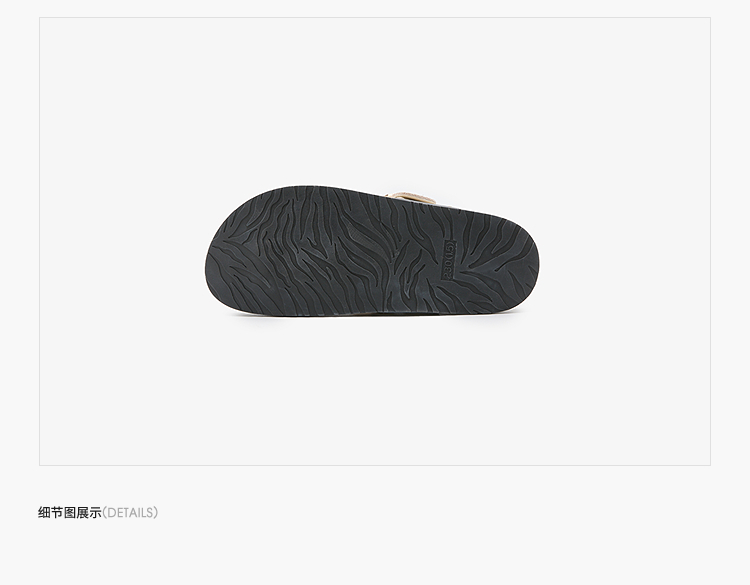The image size is (750, 585).
Task: Click the top border of the product image frame
Action: 375,18
